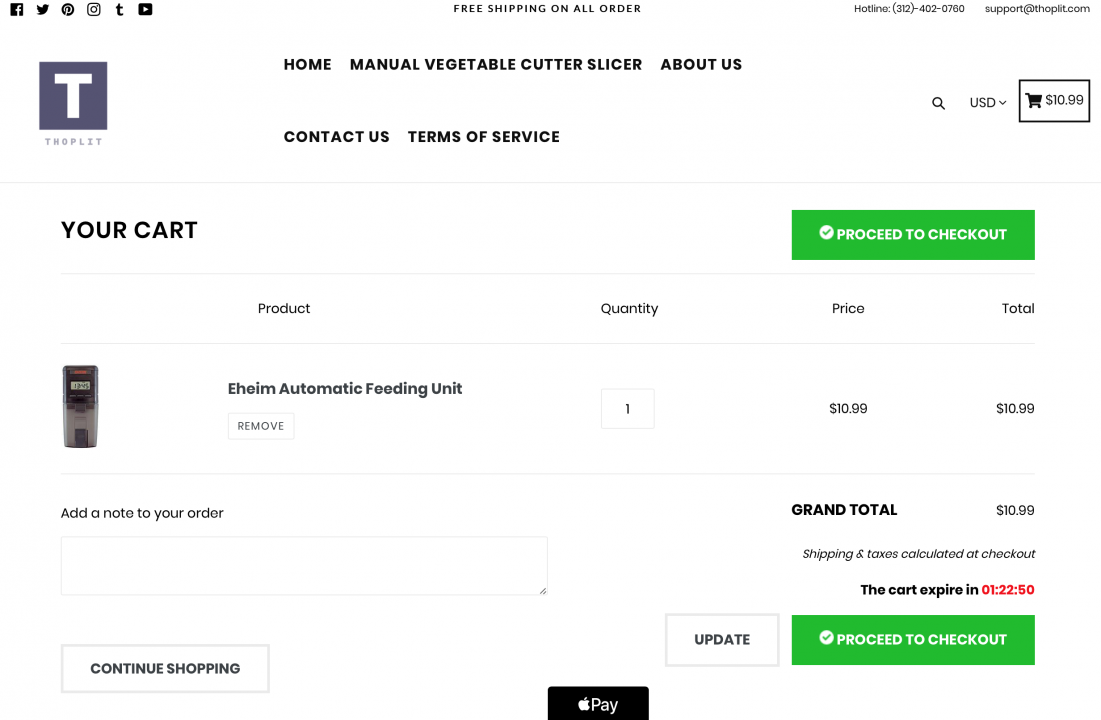Viewport: 1101px width, 720px height.
Task: Open the Facebook social icon
Action: tap(17, 9)
